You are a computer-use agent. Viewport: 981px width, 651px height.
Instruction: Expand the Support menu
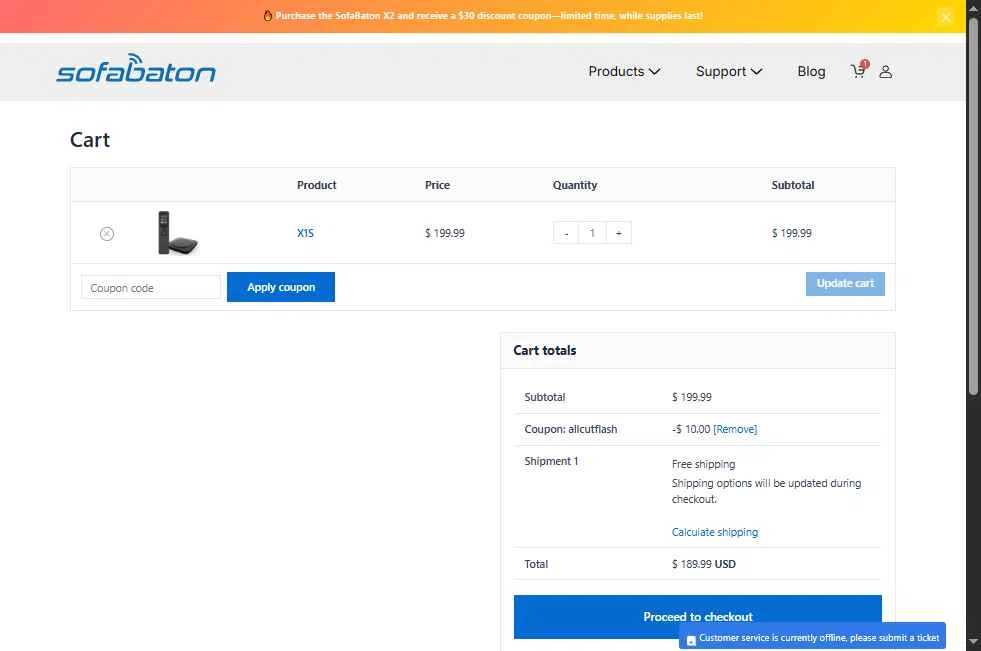coord(729,71)
